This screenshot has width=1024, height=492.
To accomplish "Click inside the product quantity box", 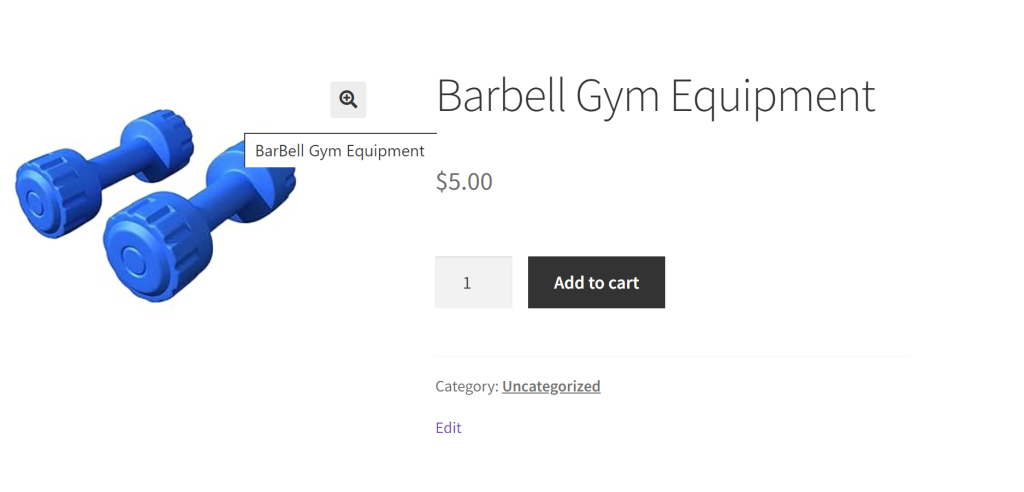I will (x=473, y=282).
